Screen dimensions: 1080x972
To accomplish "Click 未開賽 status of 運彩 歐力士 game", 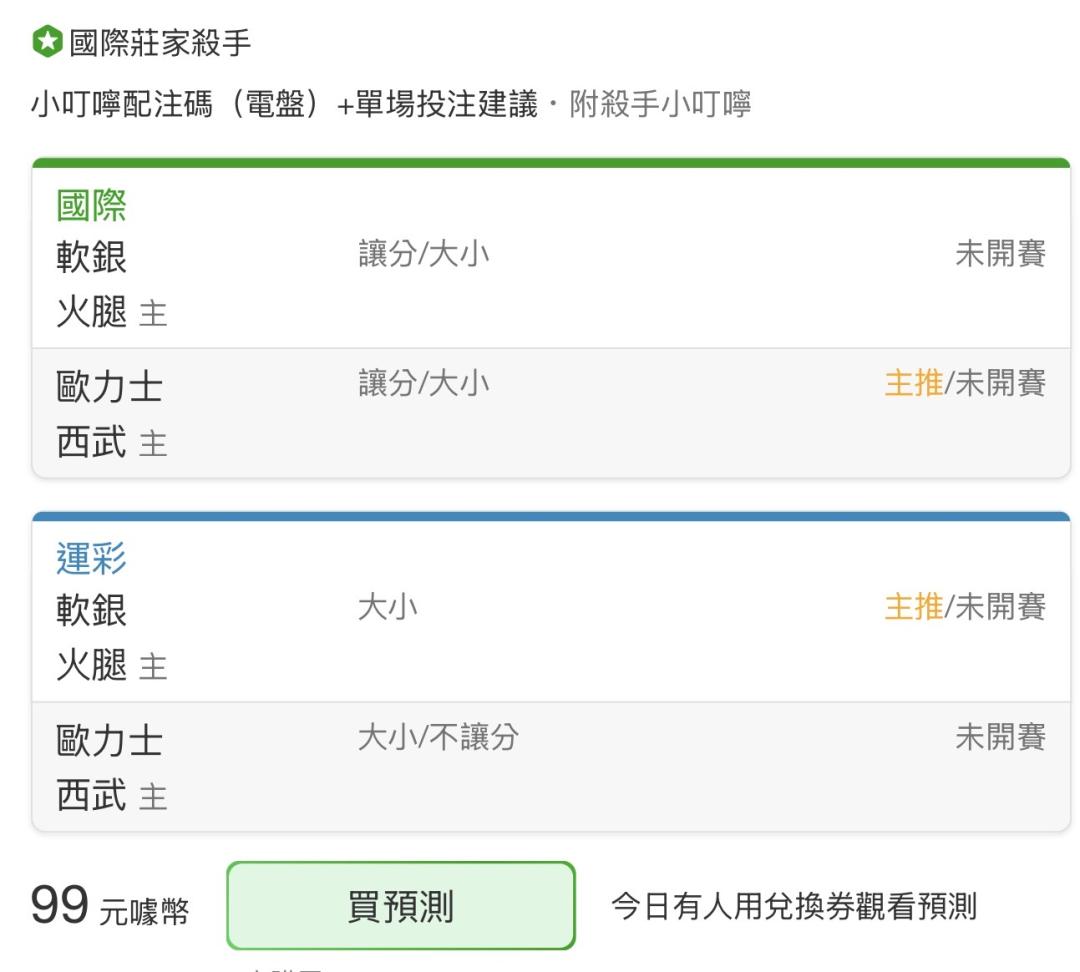I will point(1001,736).
